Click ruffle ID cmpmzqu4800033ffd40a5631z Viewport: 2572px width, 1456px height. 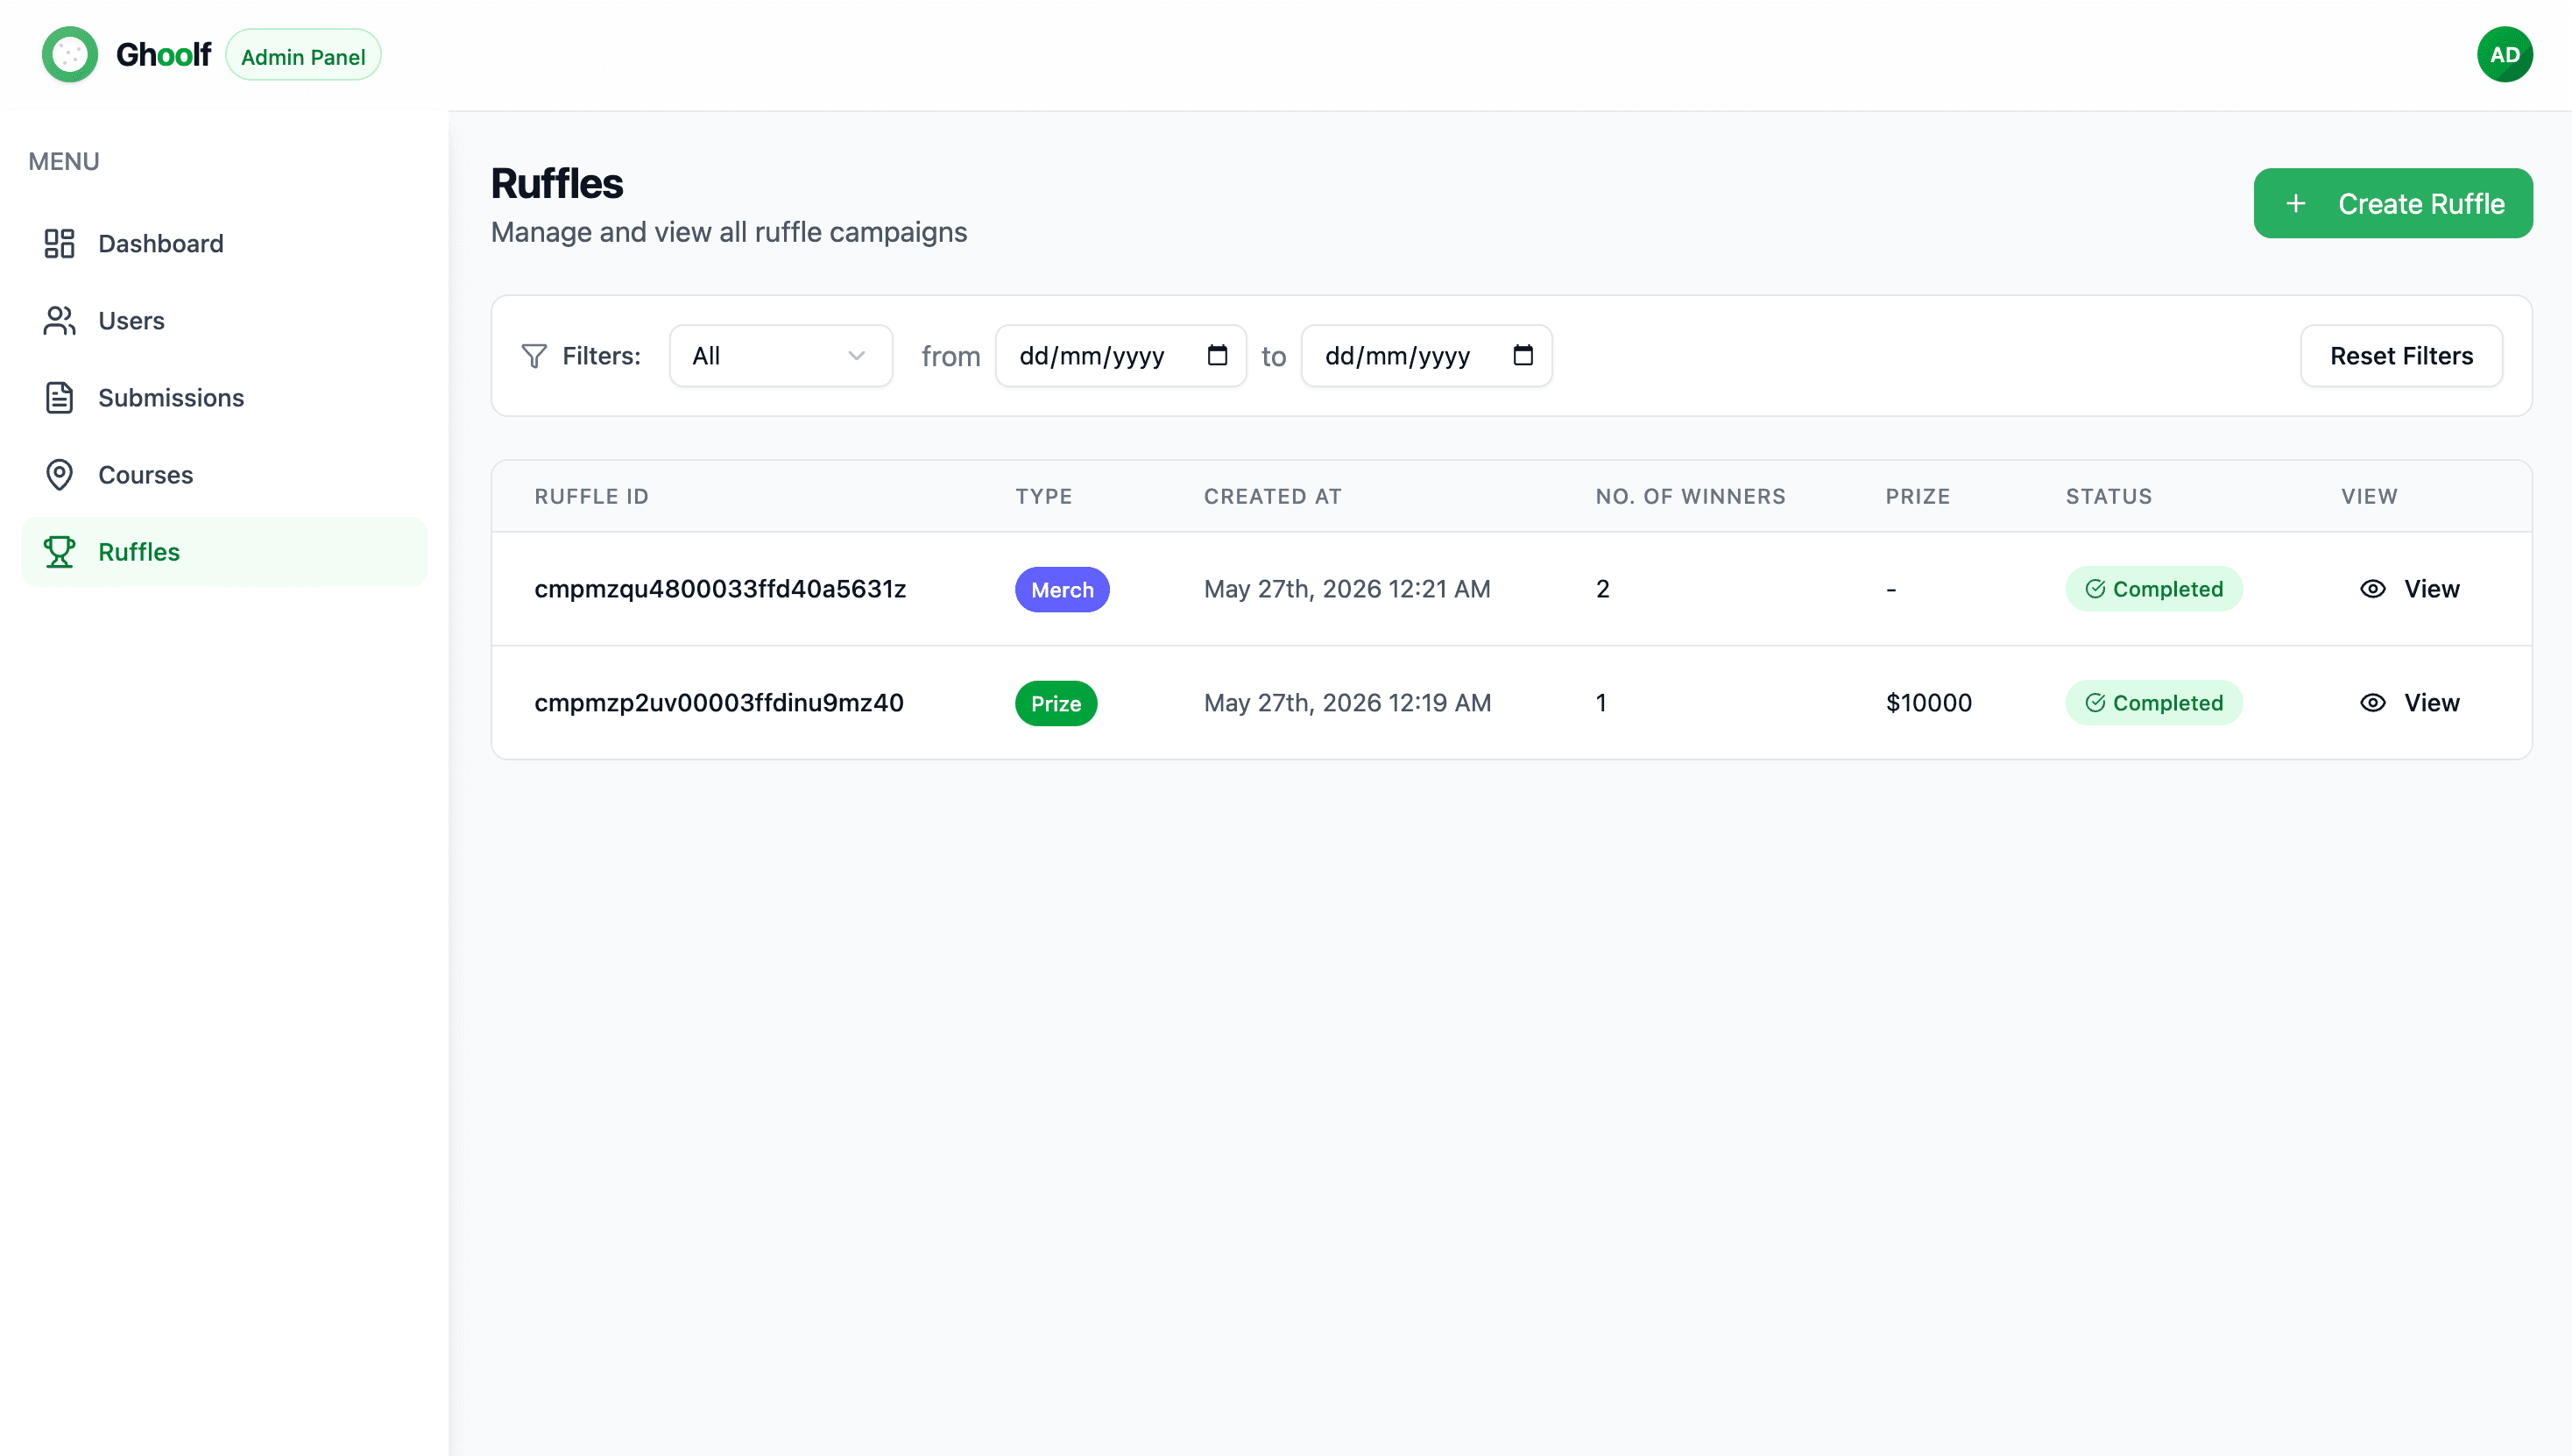pos(720,589)
